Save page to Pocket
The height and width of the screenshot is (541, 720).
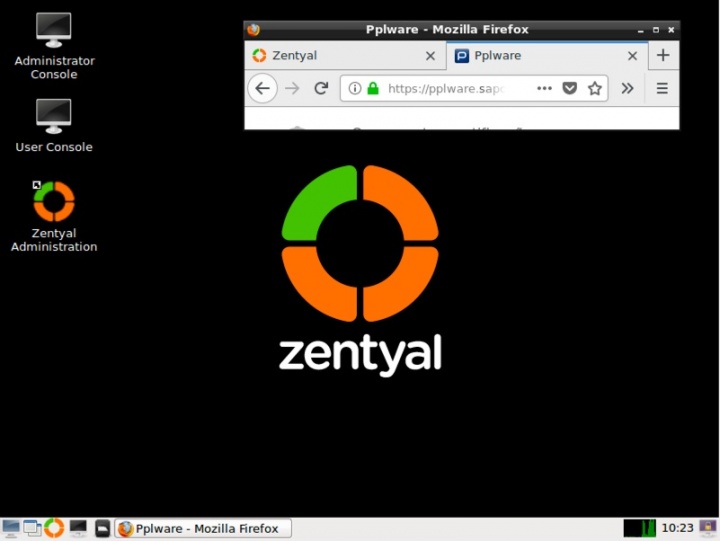pos(570,88)
